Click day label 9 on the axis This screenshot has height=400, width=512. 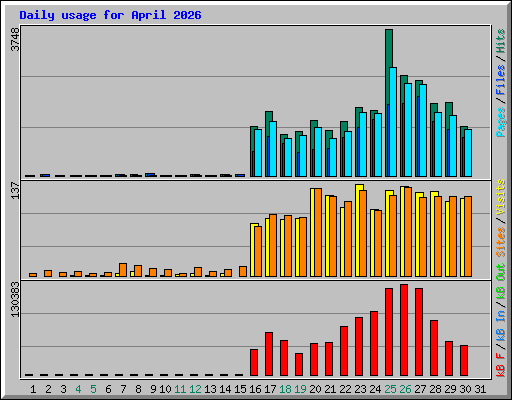pyautogui.click(x=153, y=389)
